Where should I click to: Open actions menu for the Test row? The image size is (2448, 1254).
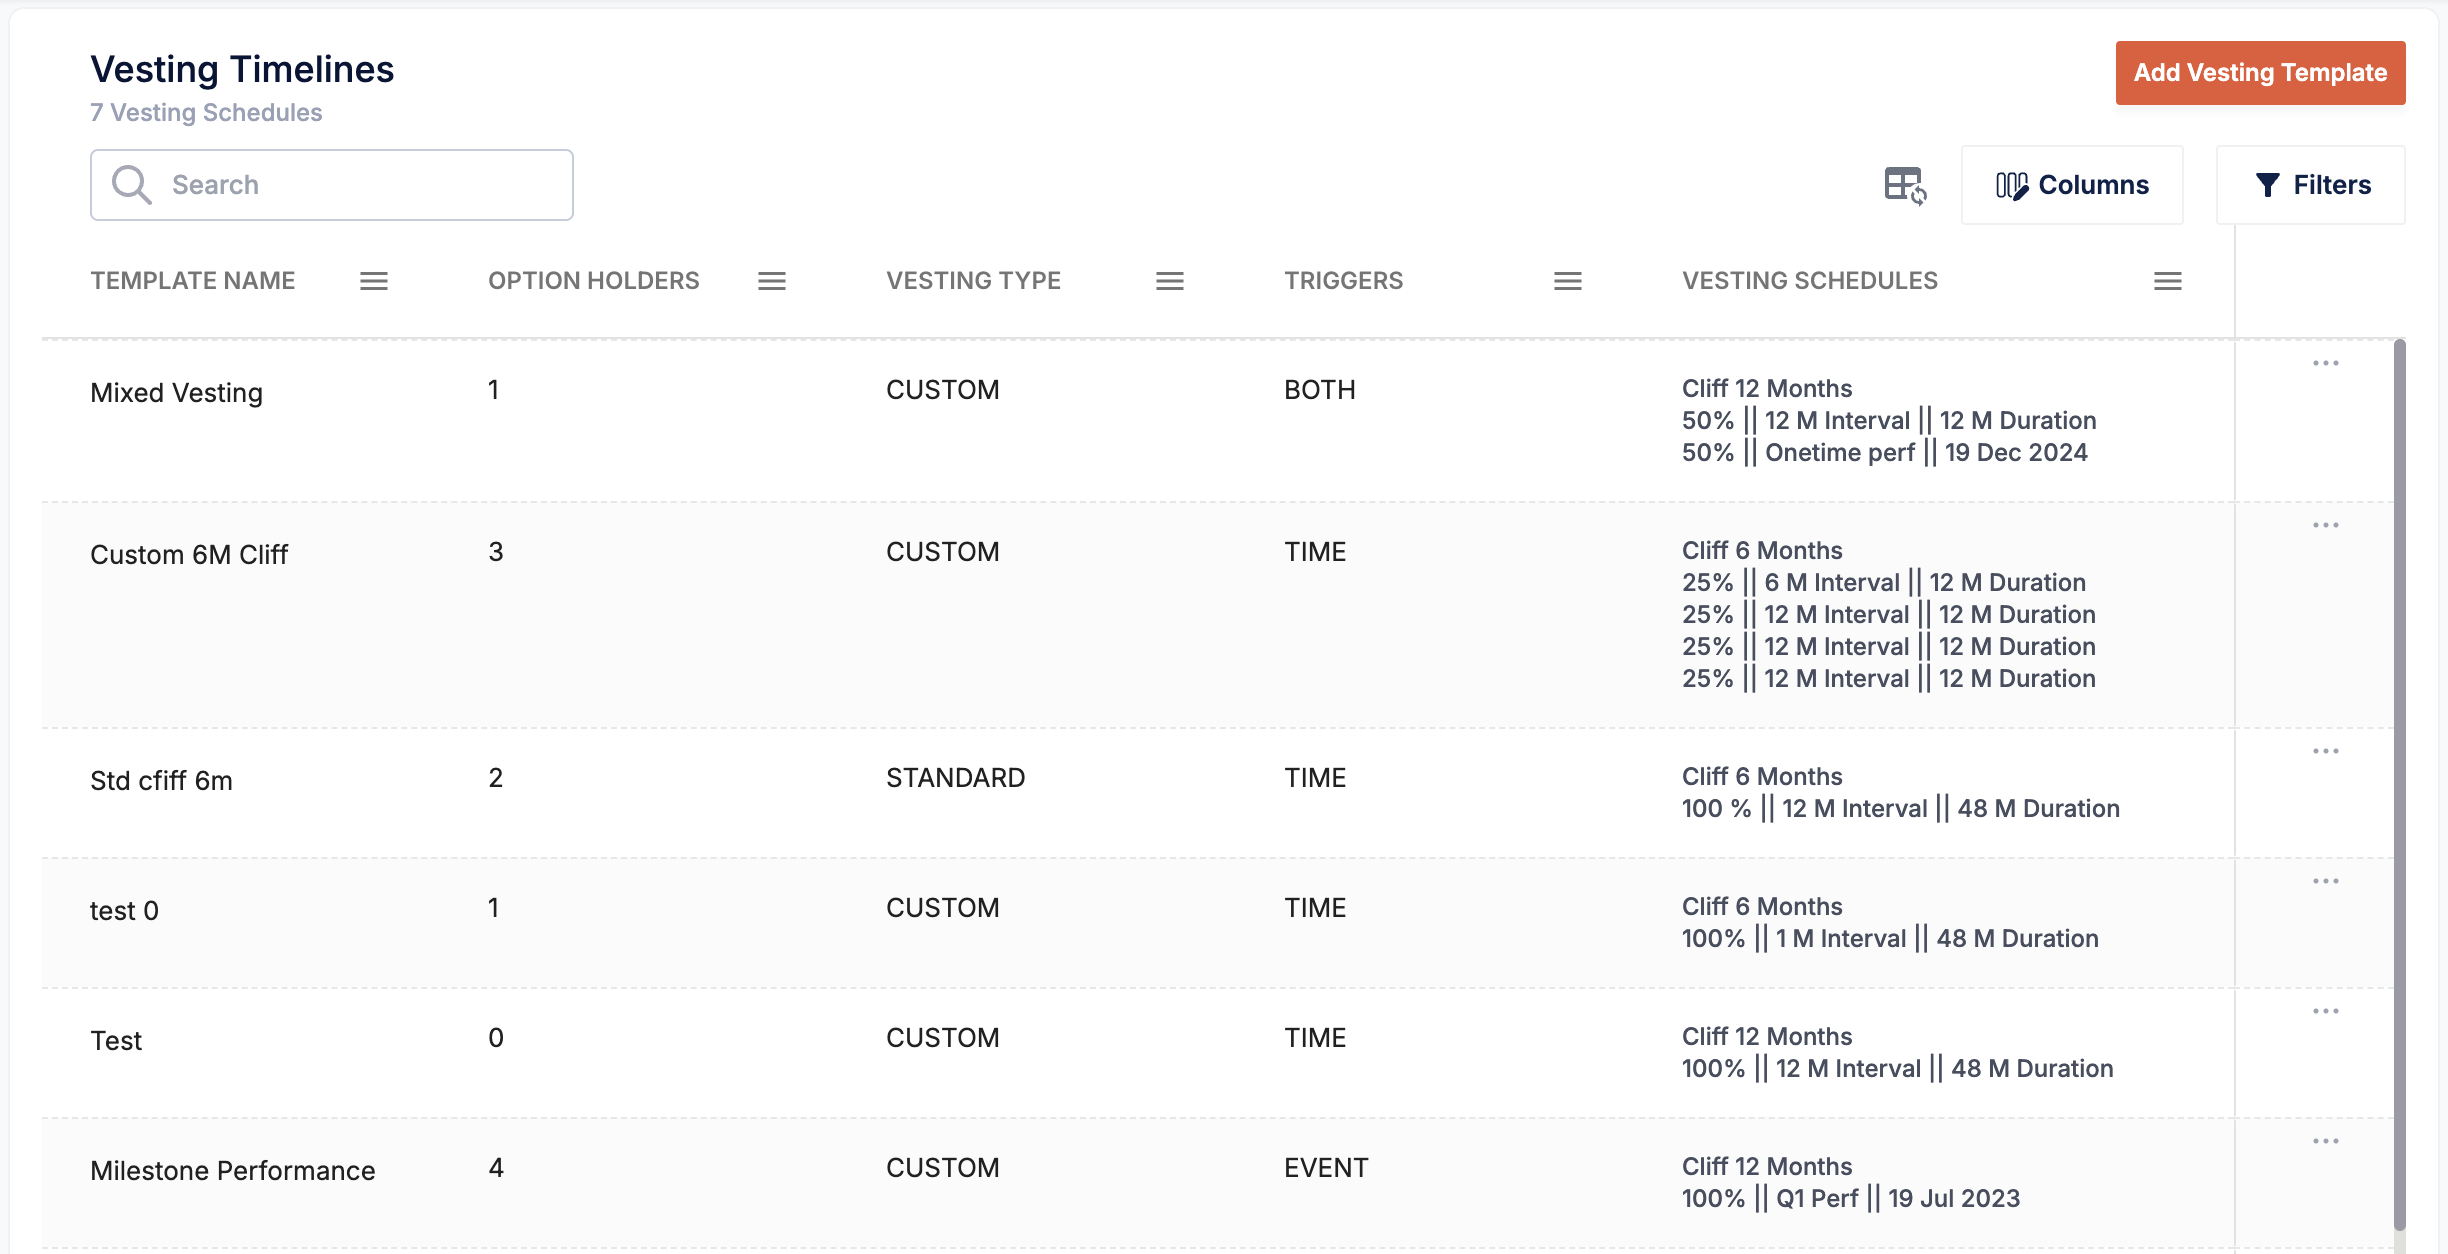tap(2326, 1011)
